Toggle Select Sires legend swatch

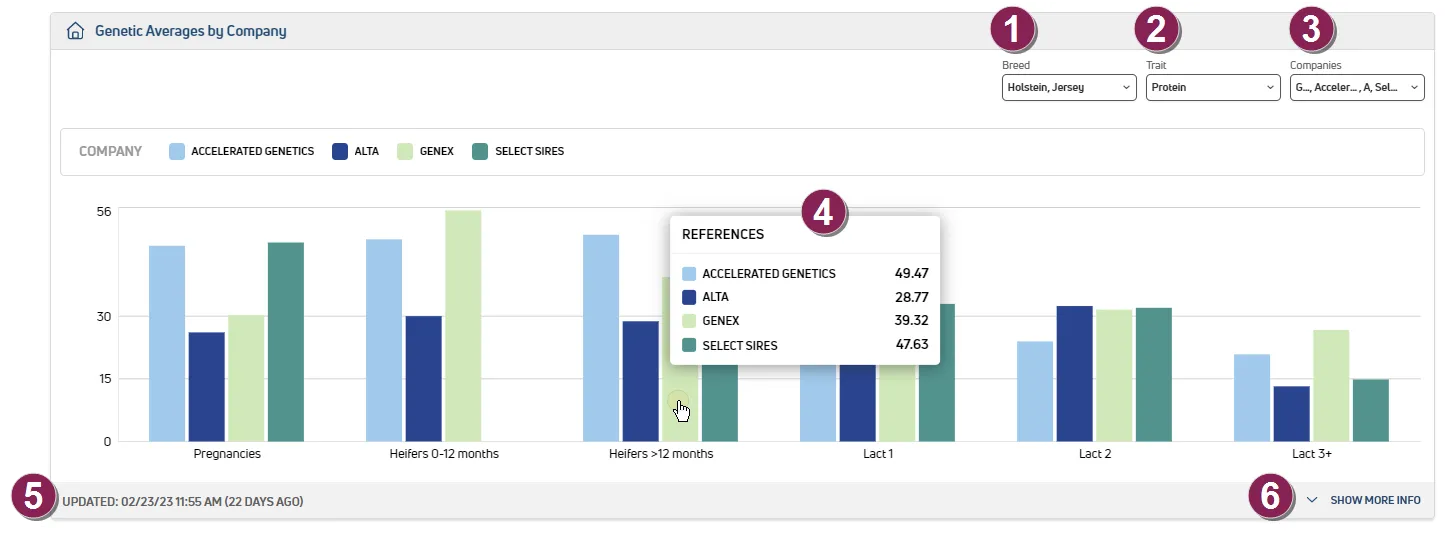pyautogui.click(x=480, y=152)
